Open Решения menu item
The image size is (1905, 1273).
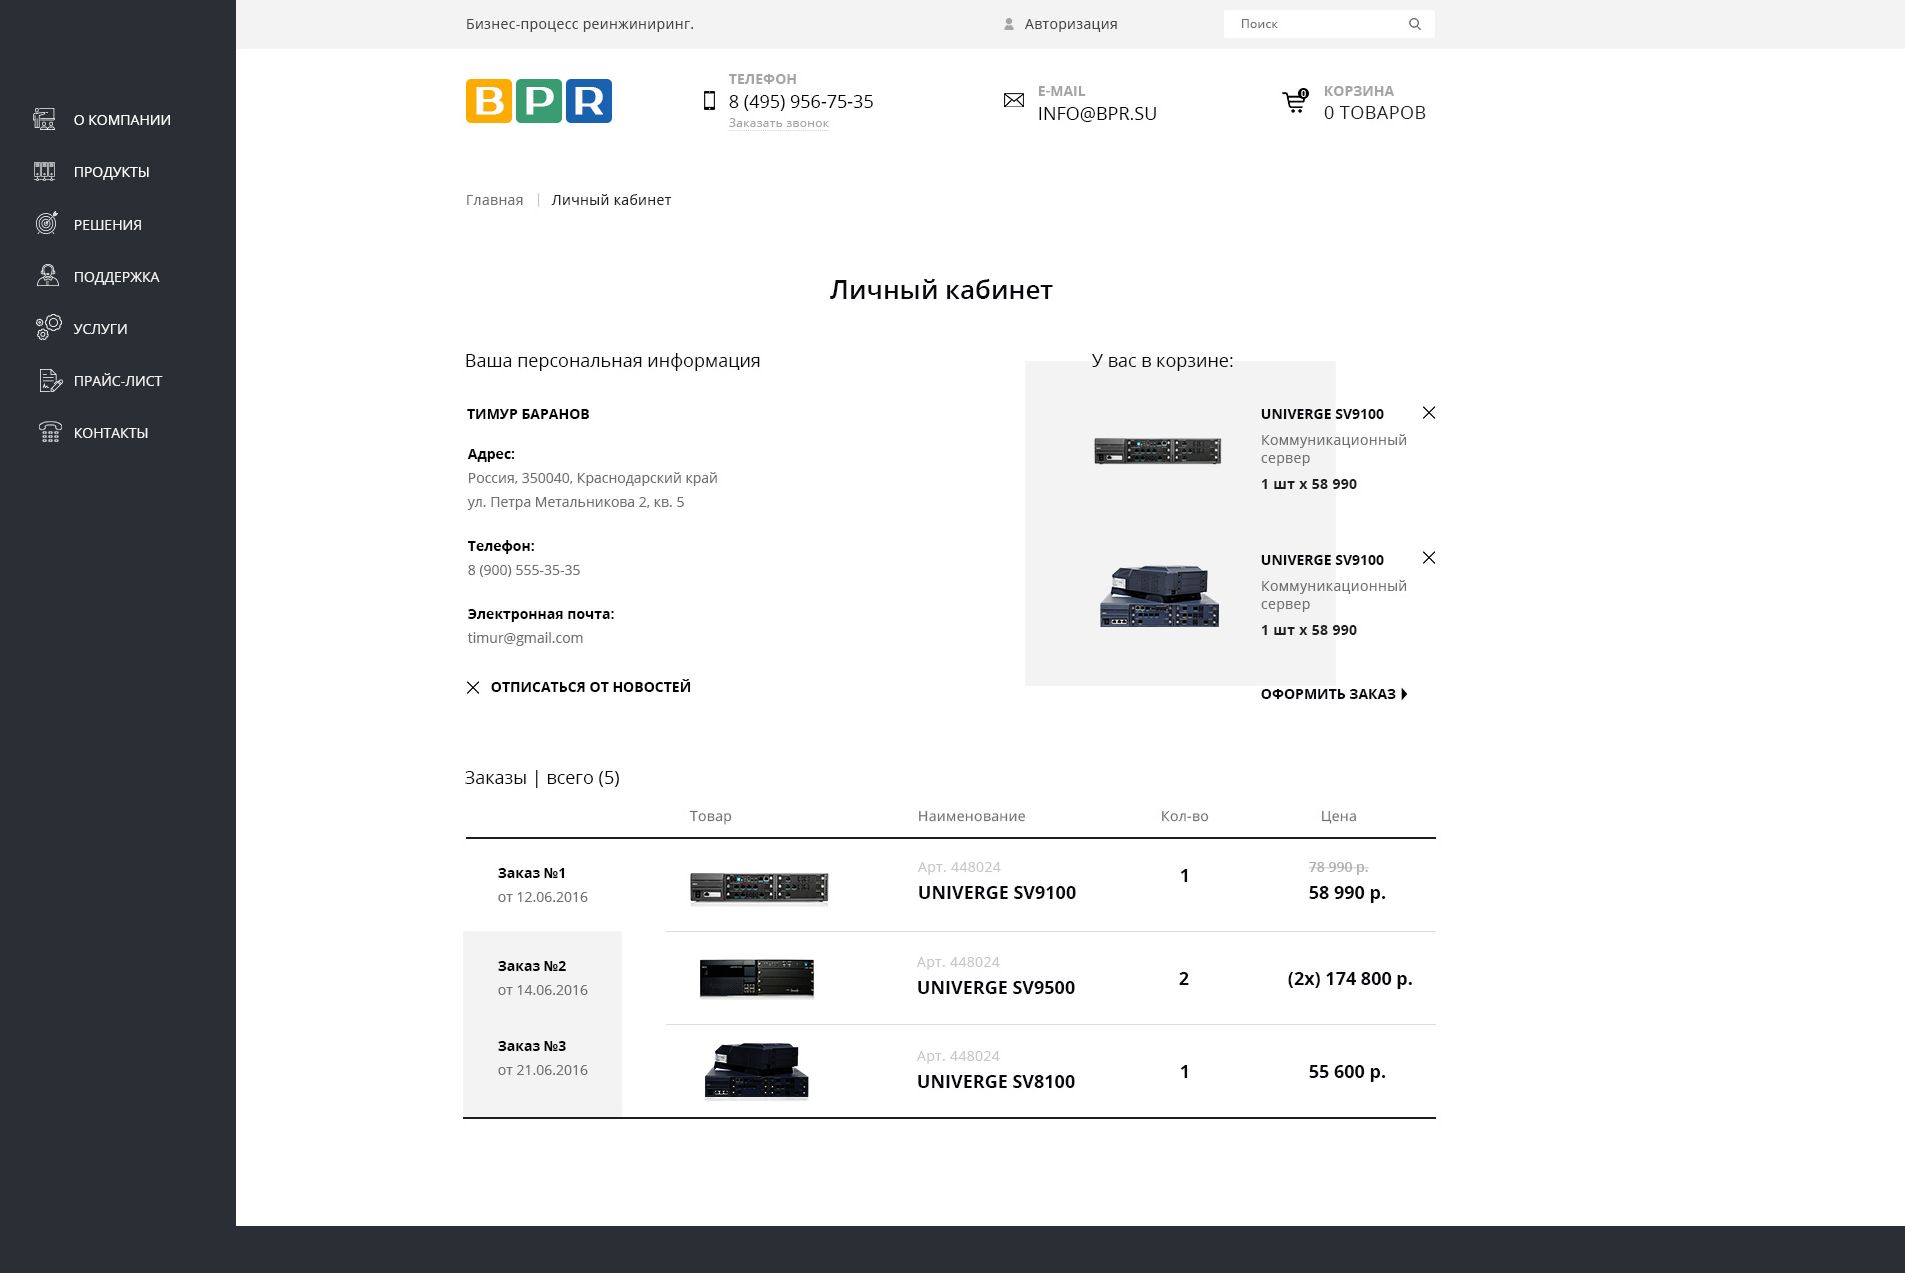[108, 225]
